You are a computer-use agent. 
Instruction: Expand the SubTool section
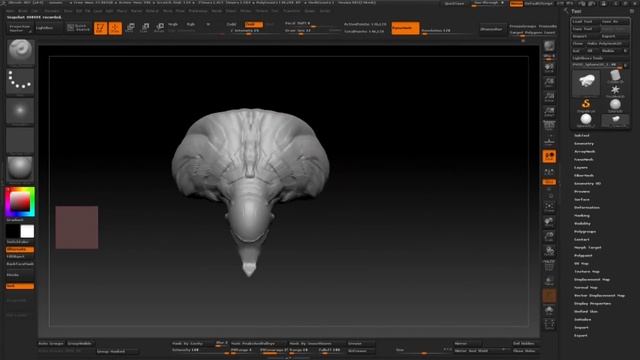pos(582,136)
